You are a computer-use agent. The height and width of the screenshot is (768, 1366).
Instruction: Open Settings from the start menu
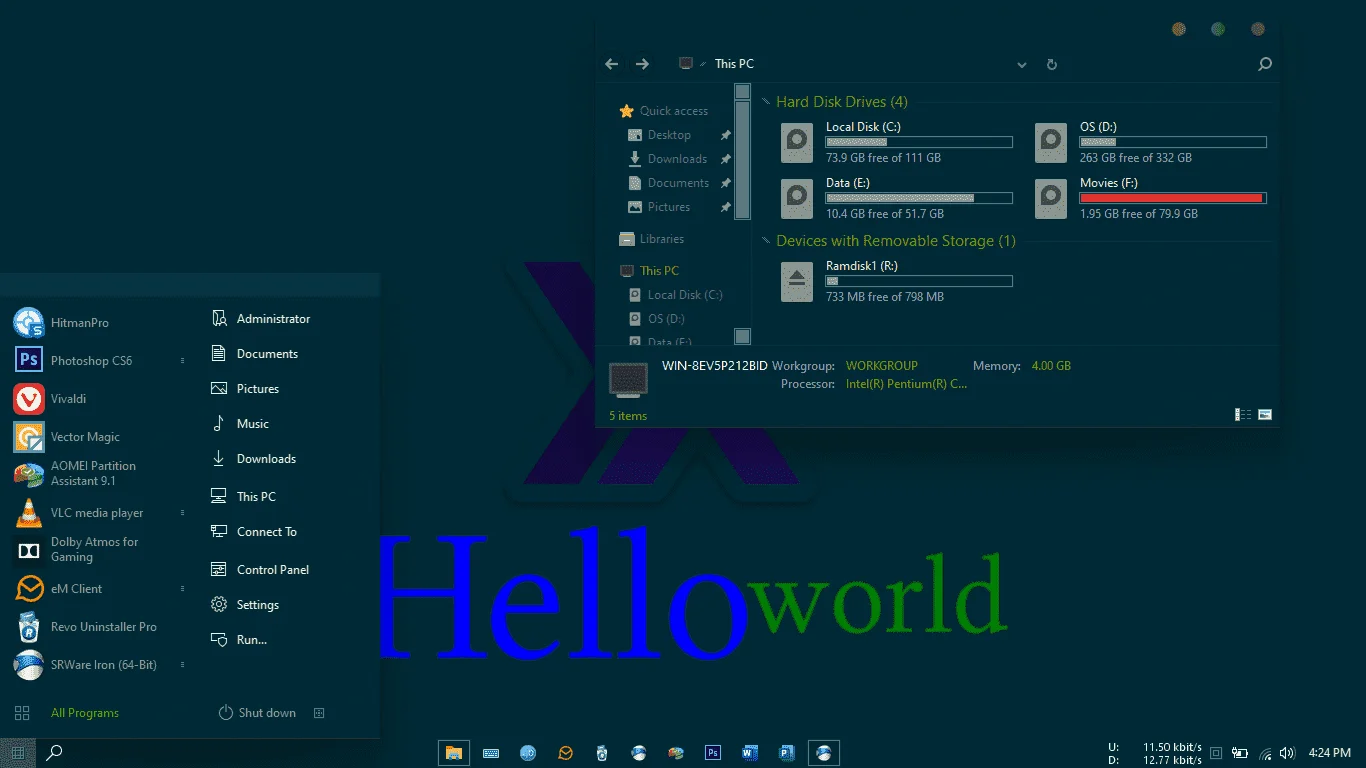pos(244,605)
